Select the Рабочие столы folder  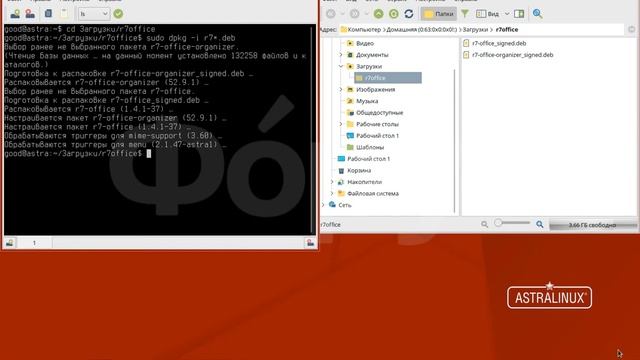pos(378,124)
